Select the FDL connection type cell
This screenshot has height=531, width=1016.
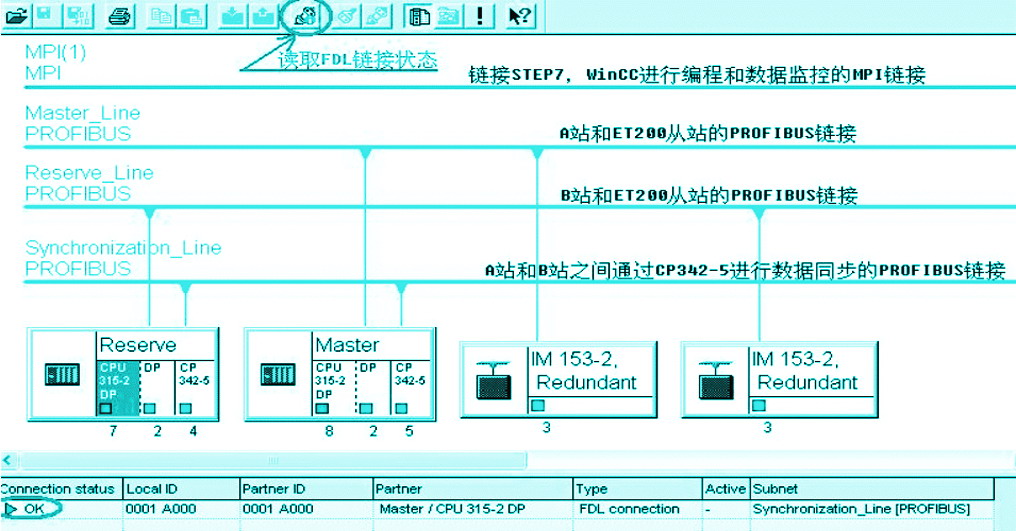click(638, 509)
